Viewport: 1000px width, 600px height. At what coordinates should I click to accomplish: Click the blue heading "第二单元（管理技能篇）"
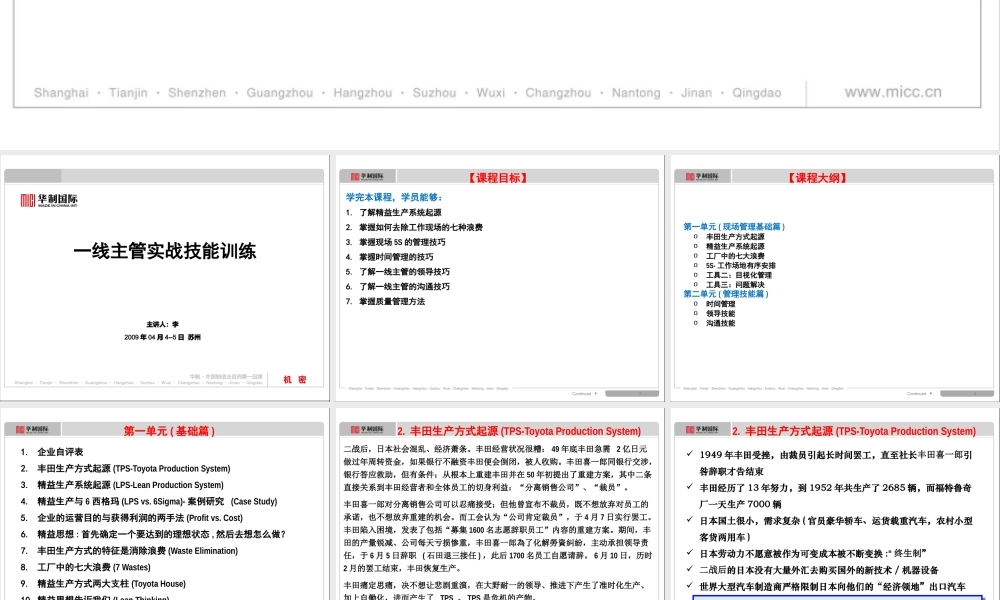(x=726, y=294)
